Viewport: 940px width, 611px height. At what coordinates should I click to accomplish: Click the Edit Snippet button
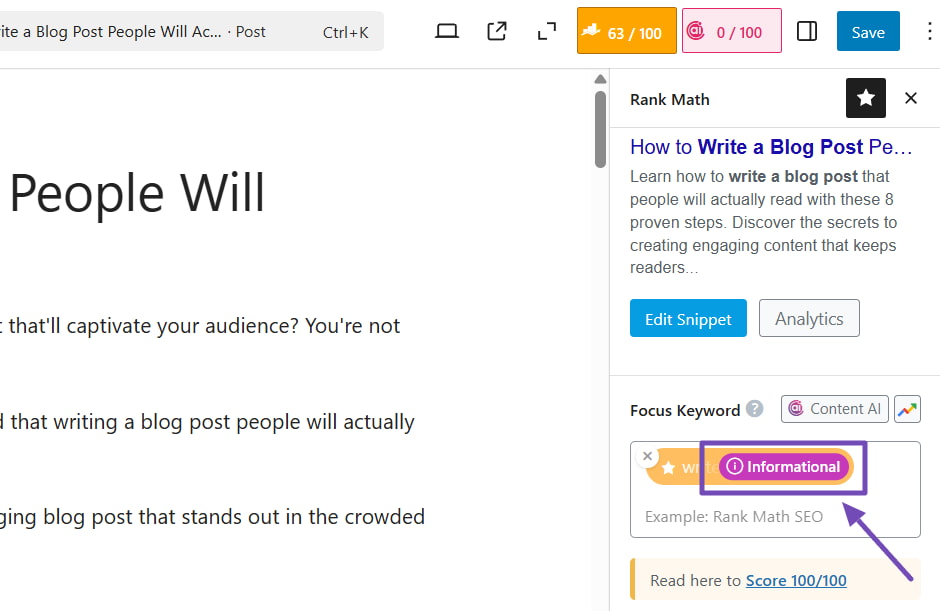coord(688,319)
